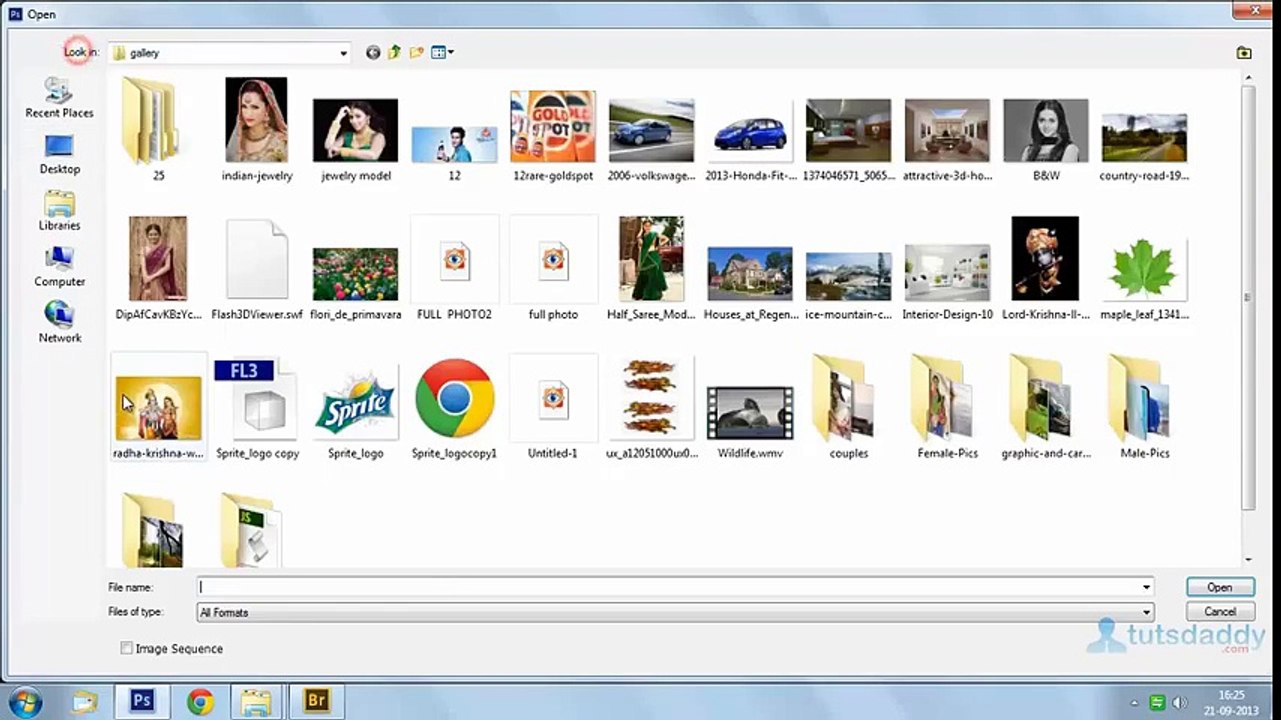Image resolution: width=1281 pixels, height=720 pixels.
Task: Select the B&W image
Action: click(1046, 130)
